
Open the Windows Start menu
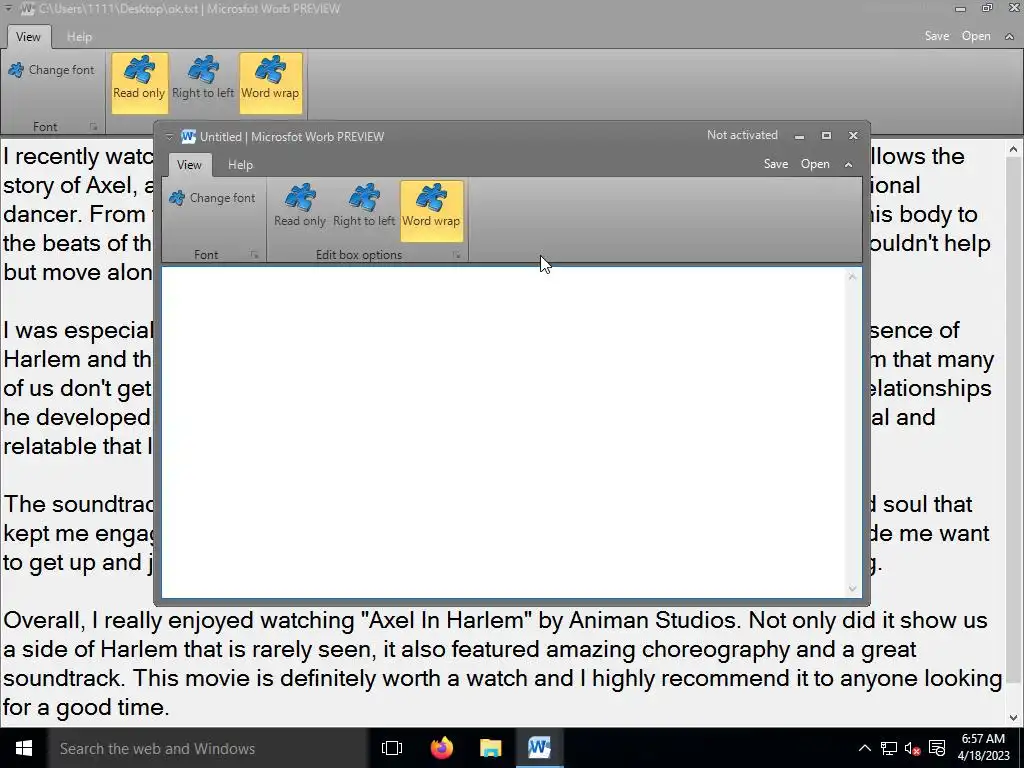coord(24,748)
